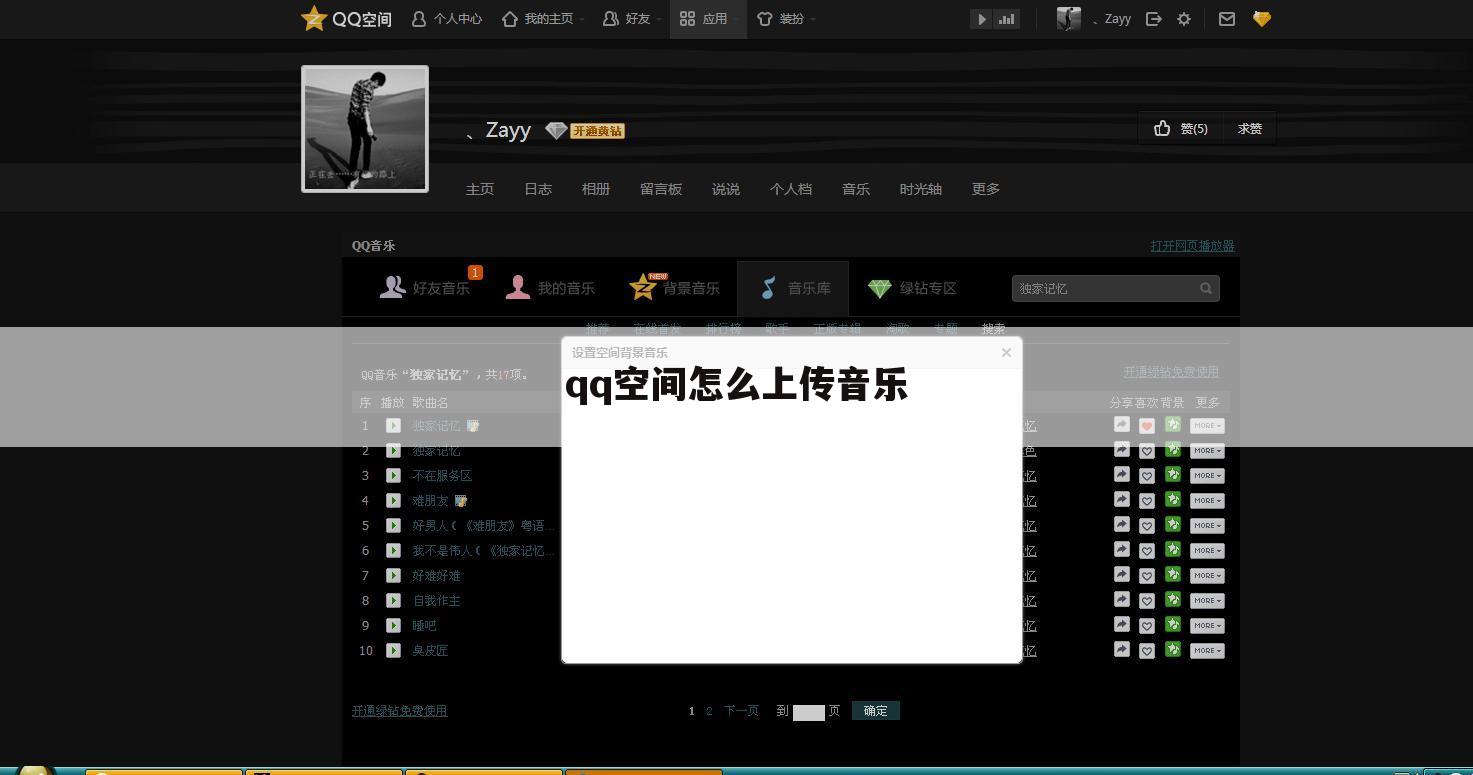
Task: Click the yellow diamond icon in top bar
Action: pos(1262,19)
